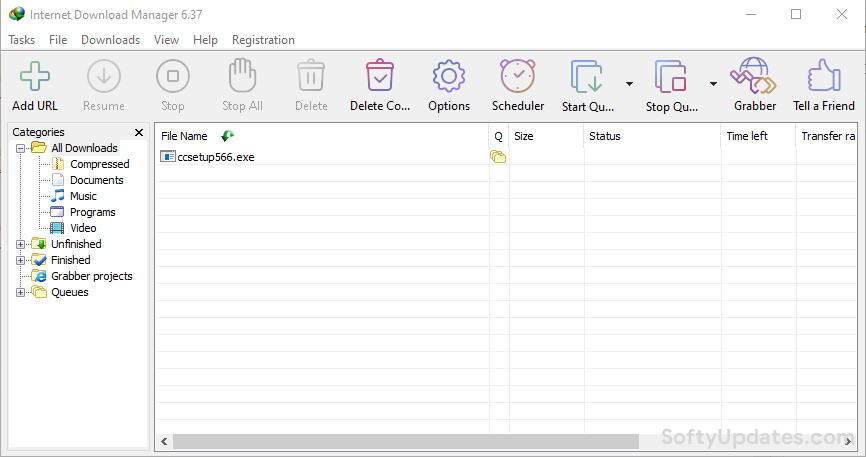Select the All Downloads category
Image resolution: width=866 pixels, height=457 pixels.
click(x=84, y=148)
